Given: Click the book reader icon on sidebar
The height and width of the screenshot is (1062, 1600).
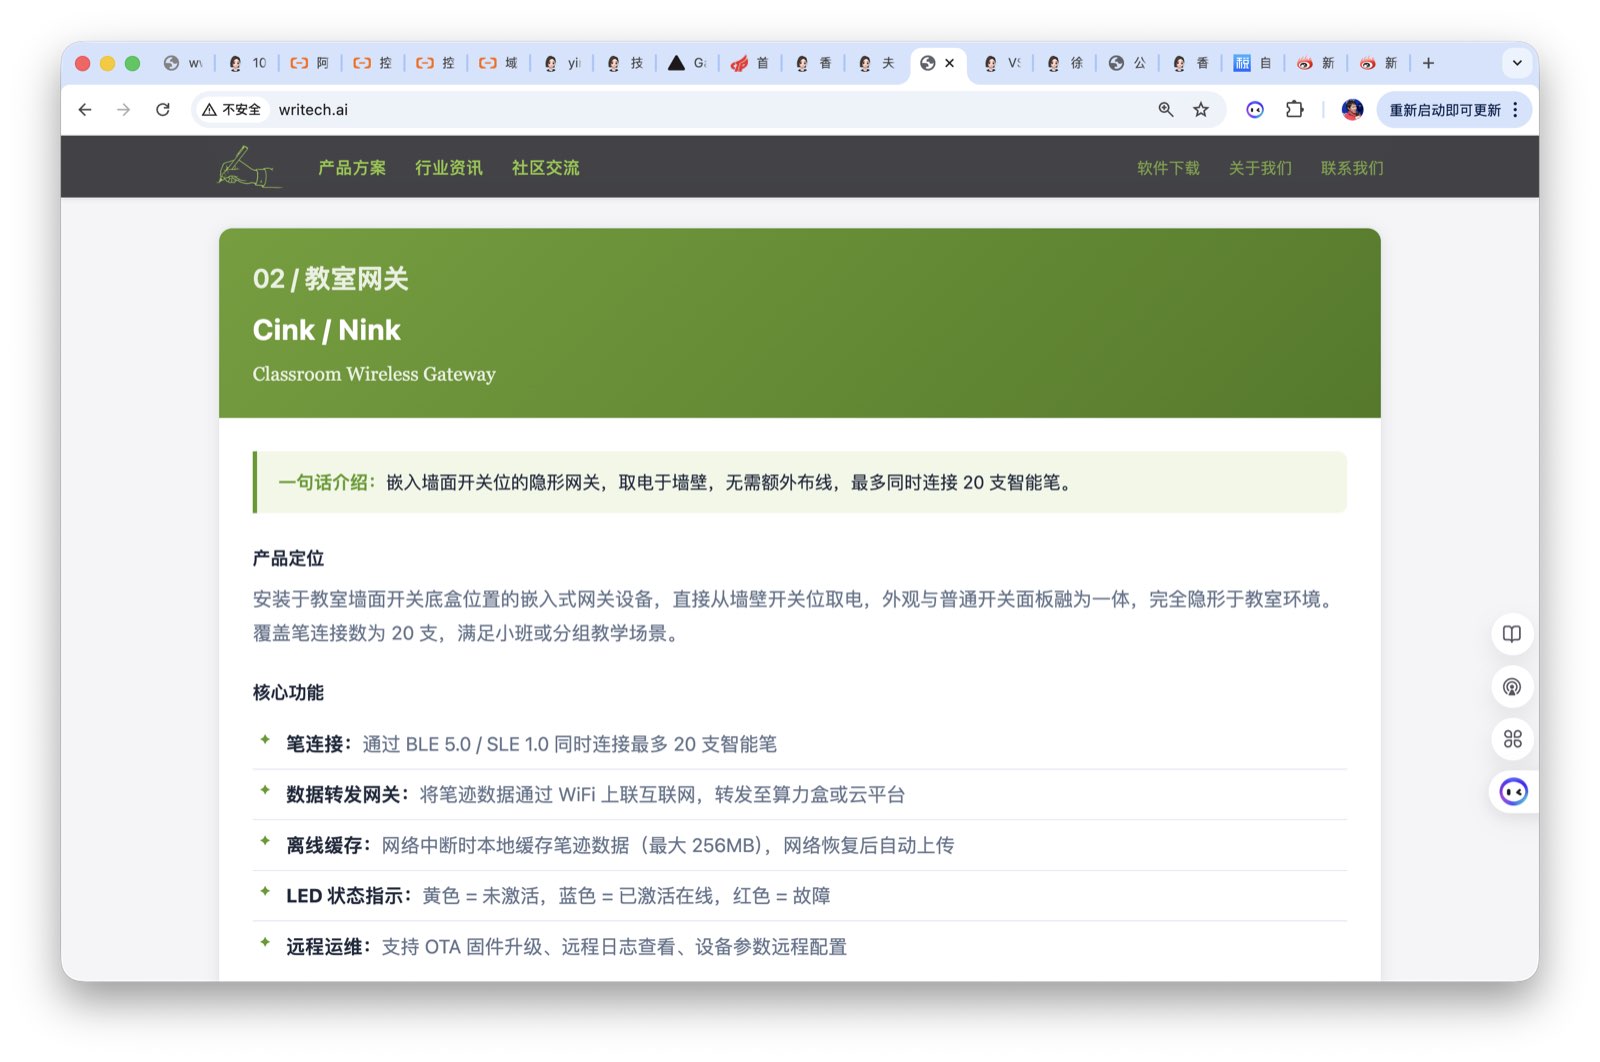Looking at the screenshot, I should [1512, 634].
